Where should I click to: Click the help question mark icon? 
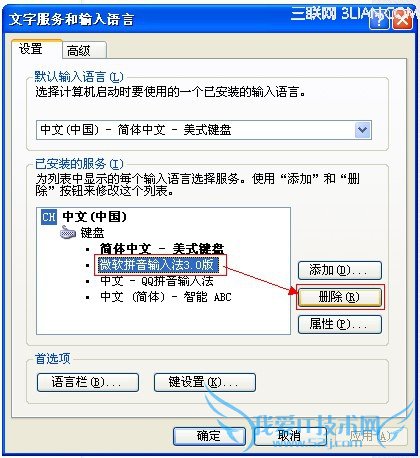[x=379, y=21]
